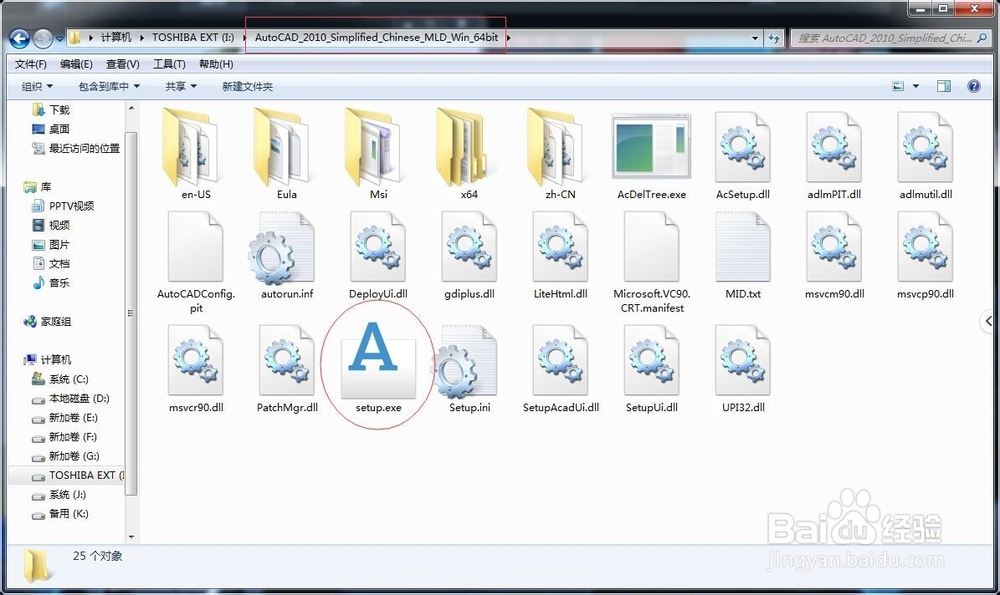Select the LiteHtml.dll file
The height and width of the screenshot is (595, 1000).
tap(560, 256)
